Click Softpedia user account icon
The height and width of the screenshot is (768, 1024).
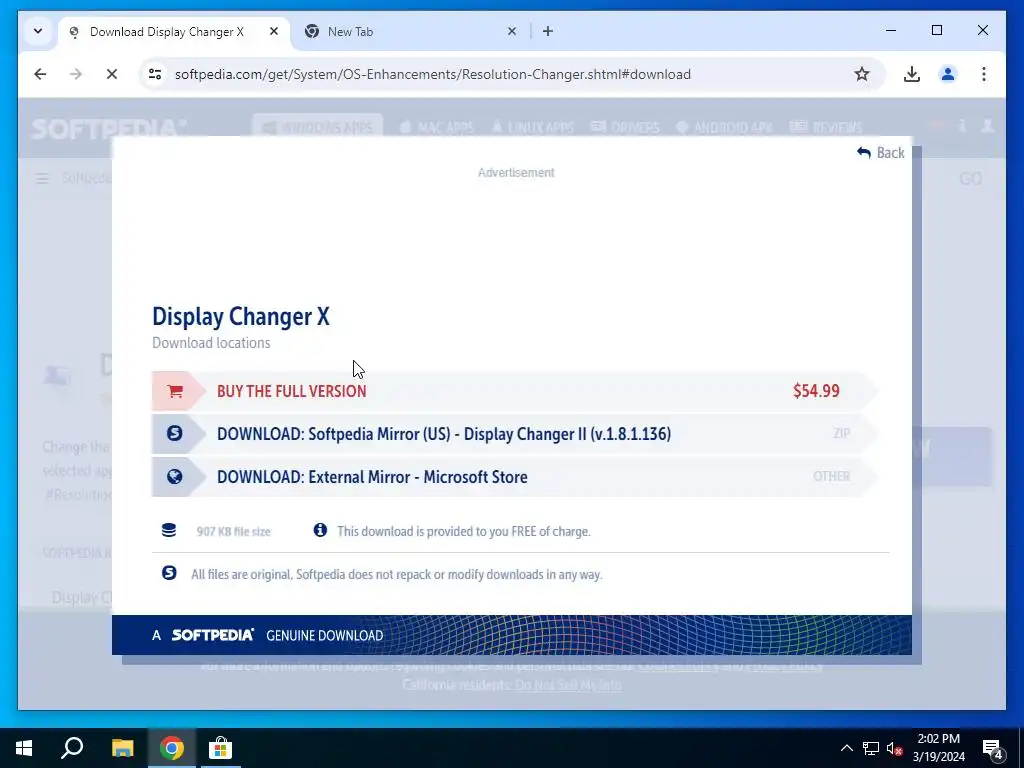[987, 126]
